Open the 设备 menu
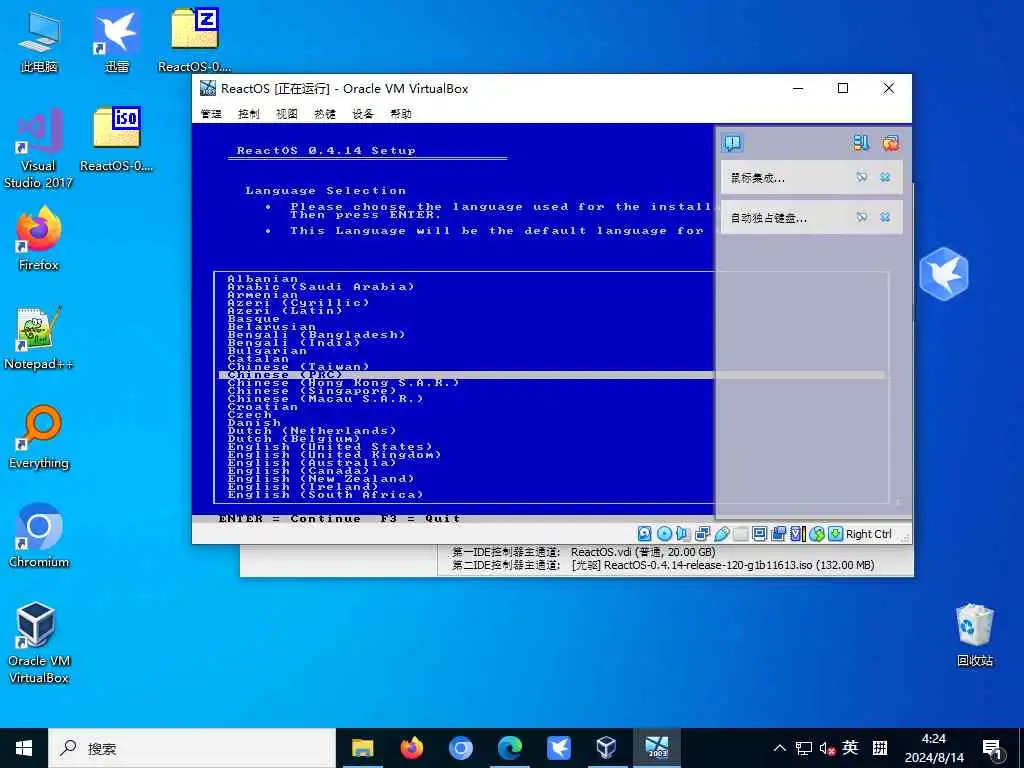Viewport: 1024px width, 768px height. tap(363, 114)
